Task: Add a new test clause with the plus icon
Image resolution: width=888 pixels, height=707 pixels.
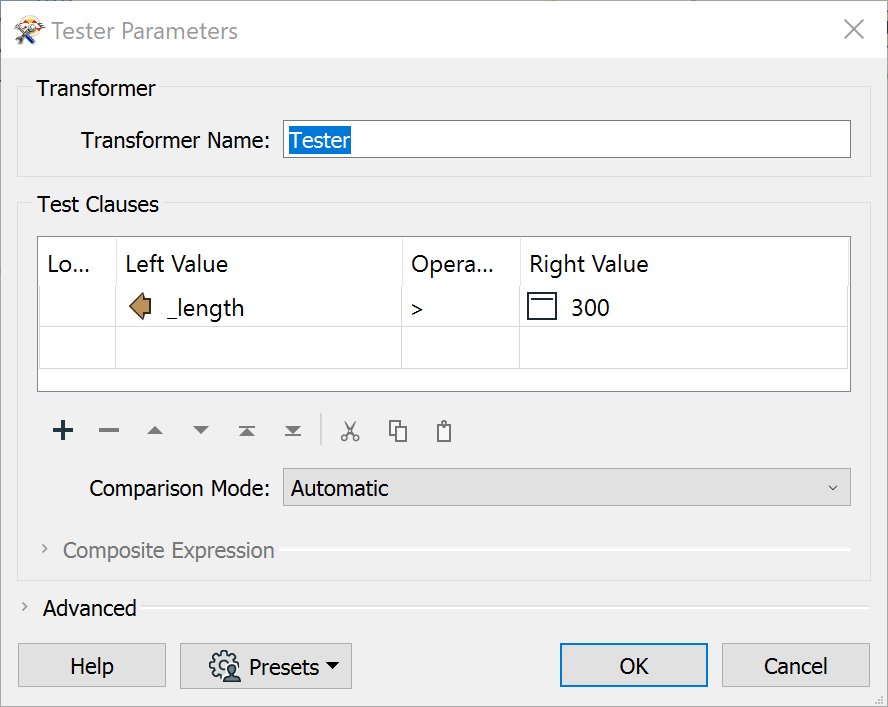Action: point(62,430)
